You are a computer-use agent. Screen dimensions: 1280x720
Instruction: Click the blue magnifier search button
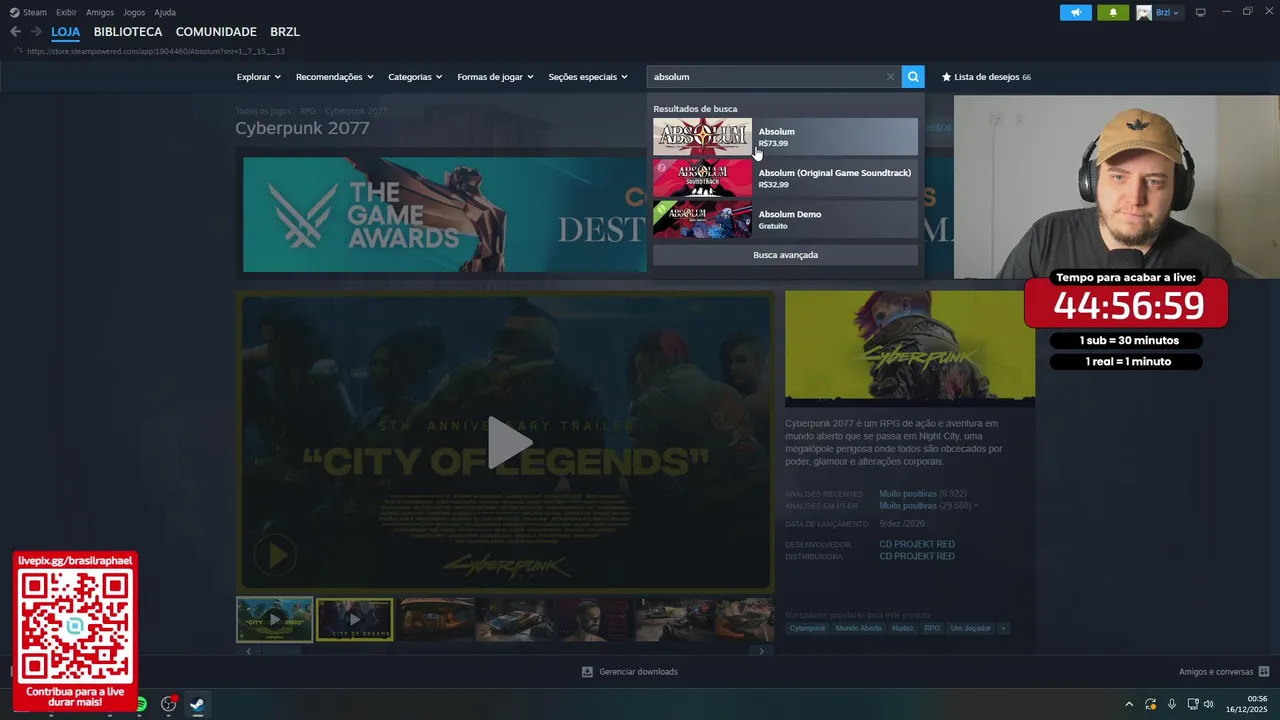coord(913,77)
